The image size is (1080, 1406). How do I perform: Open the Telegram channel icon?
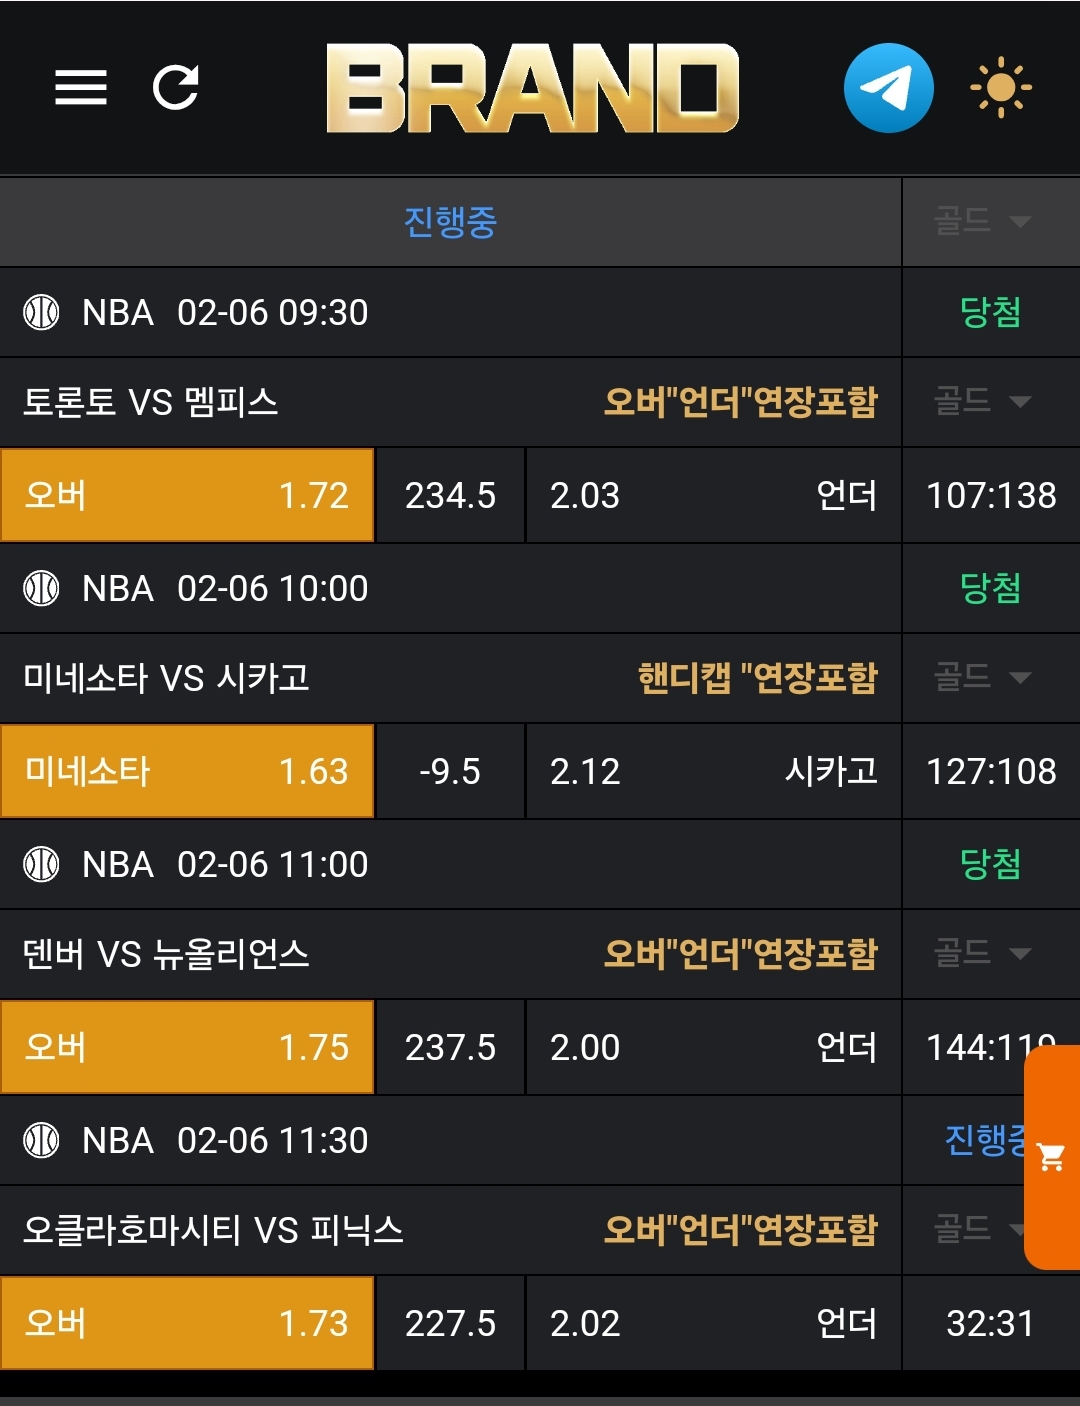click(888, 88)
